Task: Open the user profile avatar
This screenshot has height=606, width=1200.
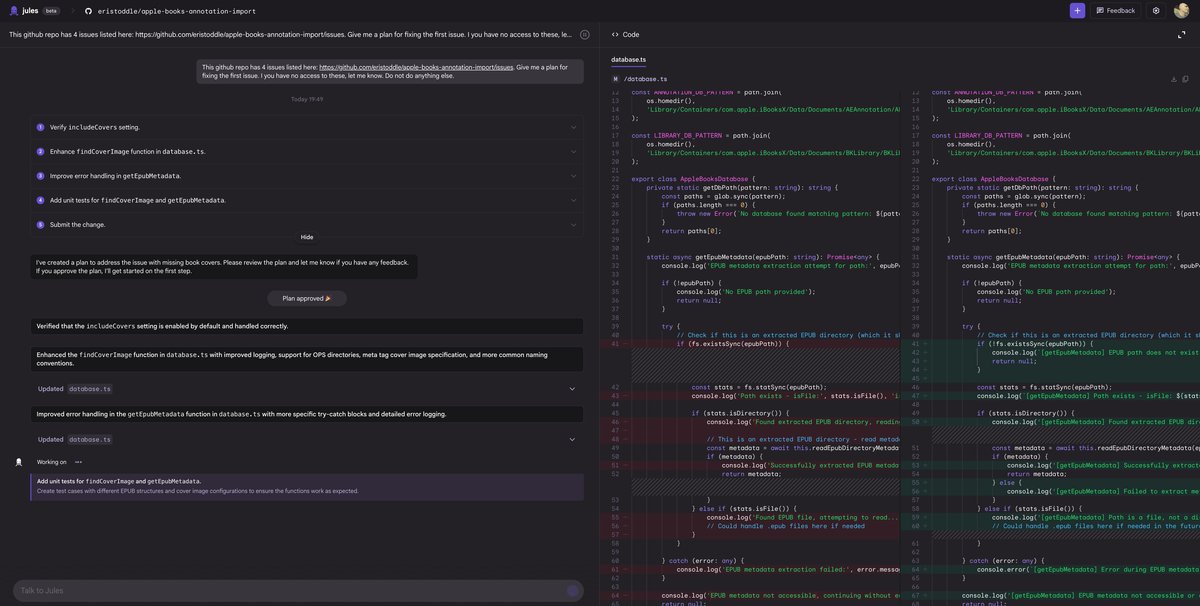Action: 1182,10
